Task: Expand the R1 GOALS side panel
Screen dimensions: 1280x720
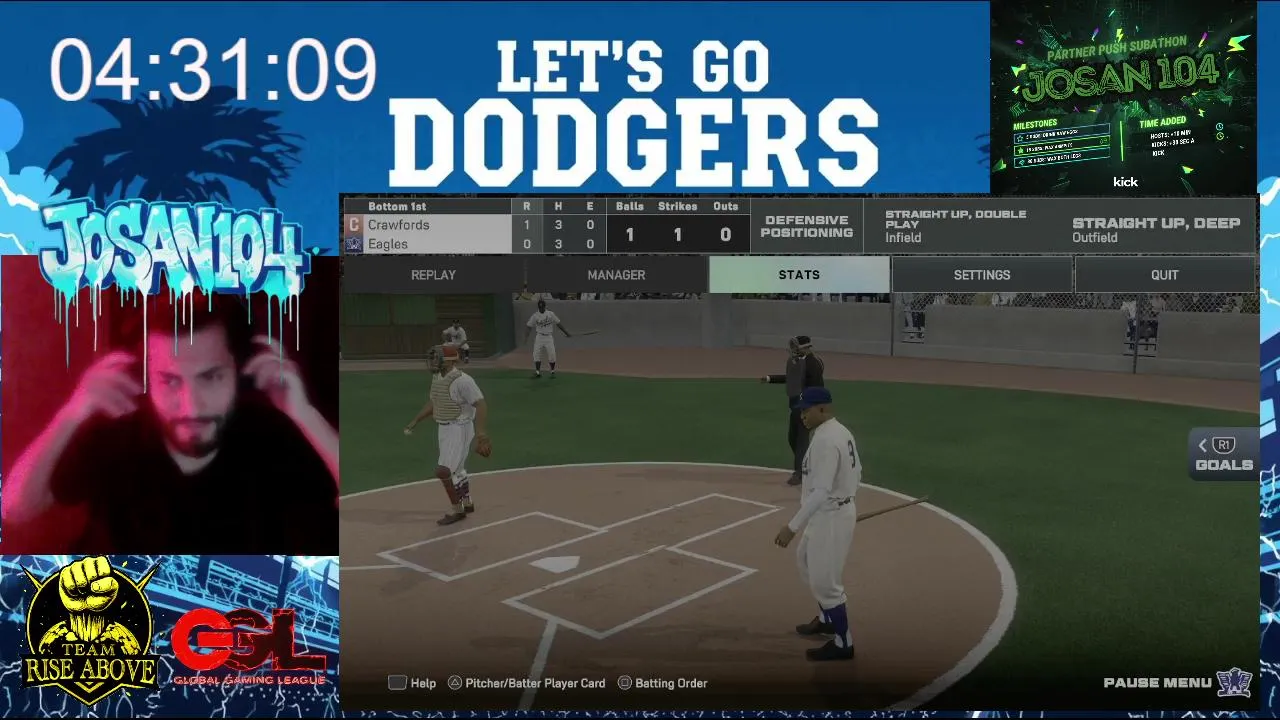Action: pyautogui.click(x=1224, y=455)
